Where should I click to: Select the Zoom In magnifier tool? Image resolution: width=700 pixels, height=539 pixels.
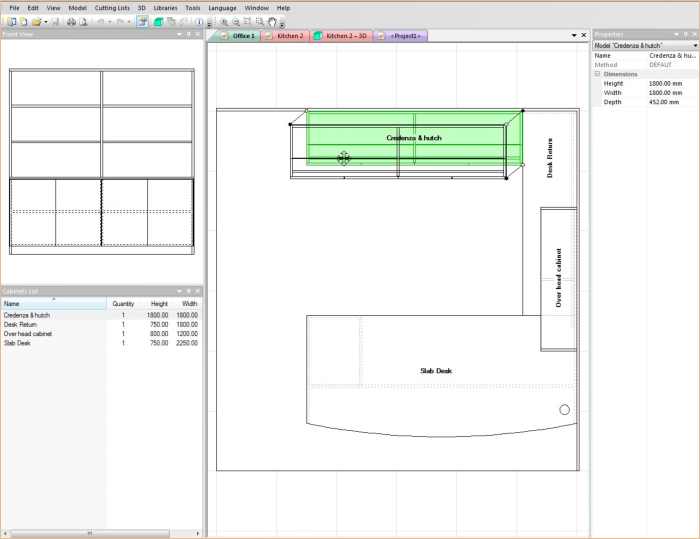point(224,21)
